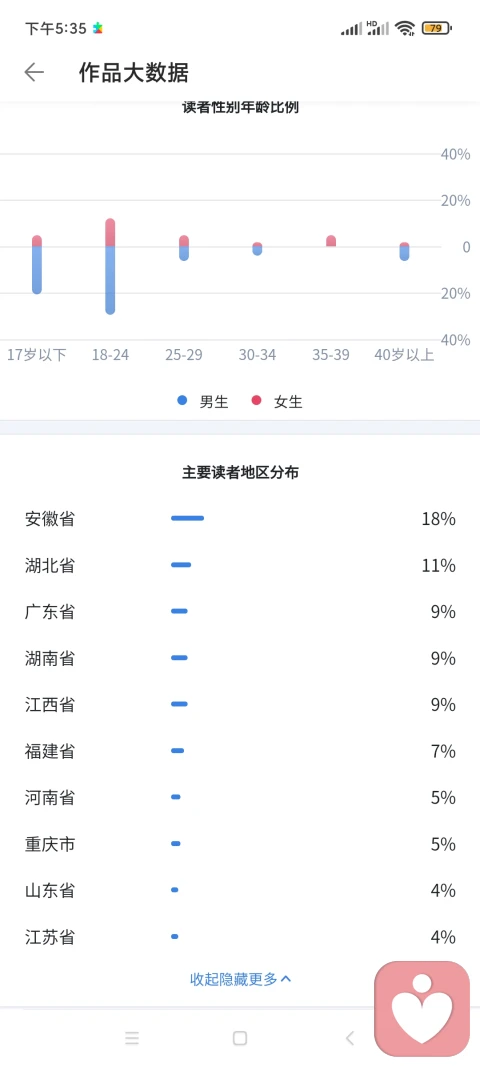The height and width of the screenshot is (1067, 480).
Task: Tap the 作品大数据 page title
Action: (133, 72)
